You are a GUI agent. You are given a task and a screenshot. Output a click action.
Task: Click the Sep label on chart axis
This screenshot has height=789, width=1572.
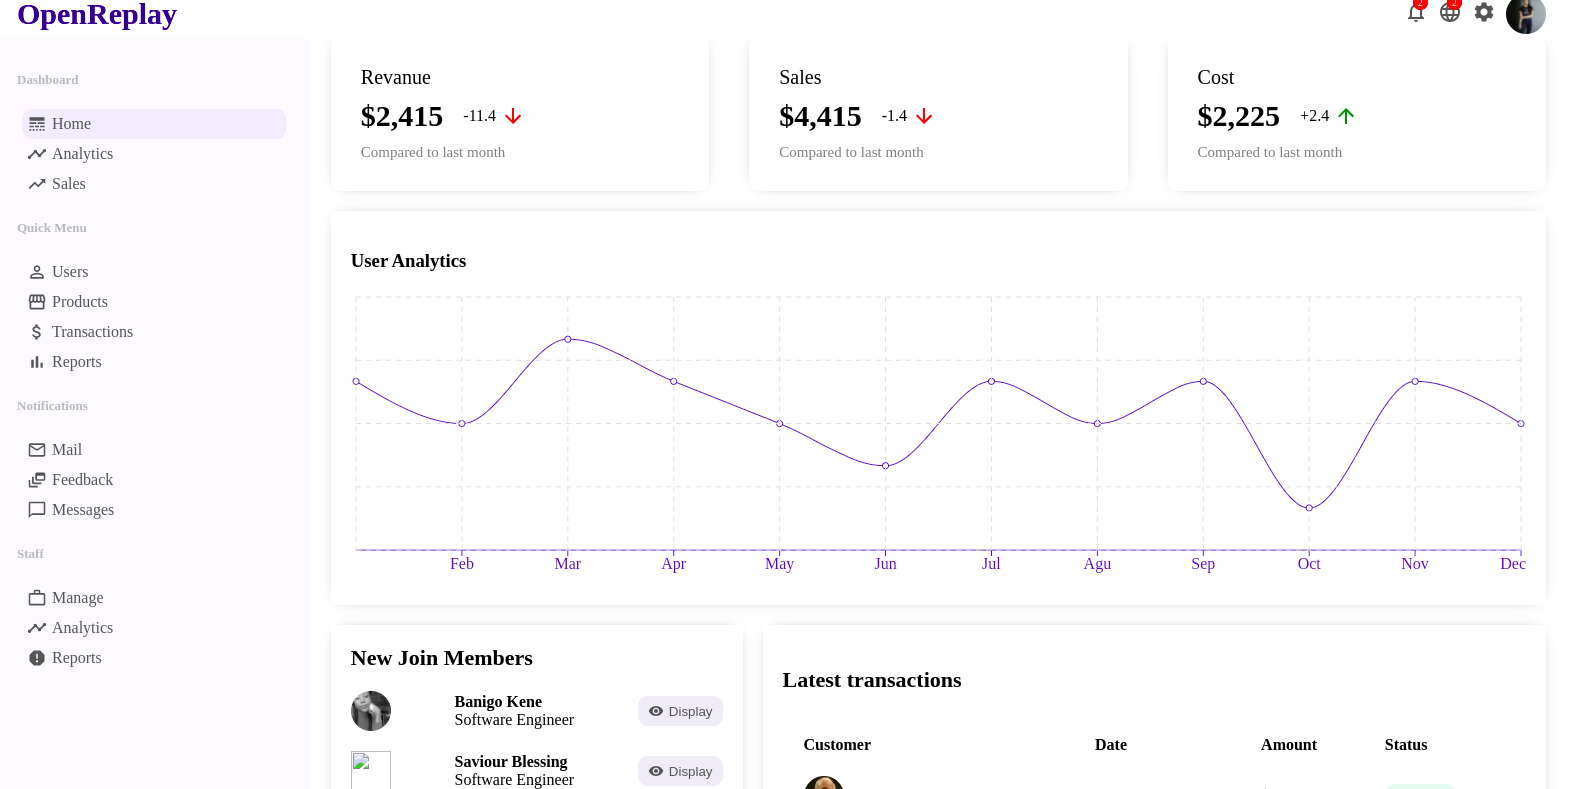click(1203, 564)
